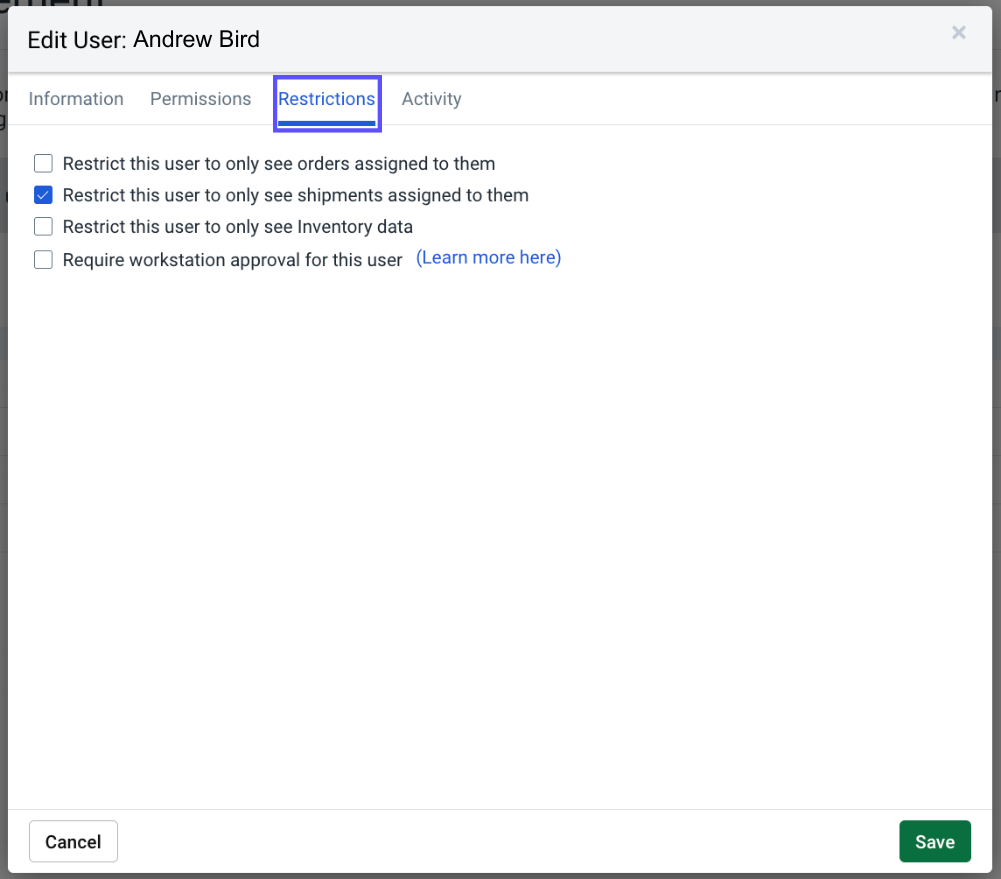Viewport: 1001px width, 879px height.
Task: Dismiss the Edit User dialog via Cancel
Action: tap(73, 841)
